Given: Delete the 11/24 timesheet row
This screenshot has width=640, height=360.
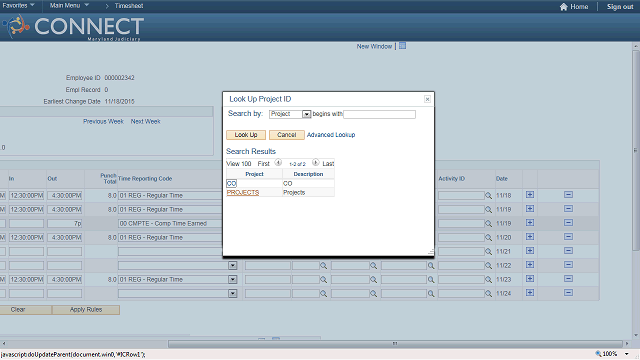Looking at the screenshot, I should 568,293.
